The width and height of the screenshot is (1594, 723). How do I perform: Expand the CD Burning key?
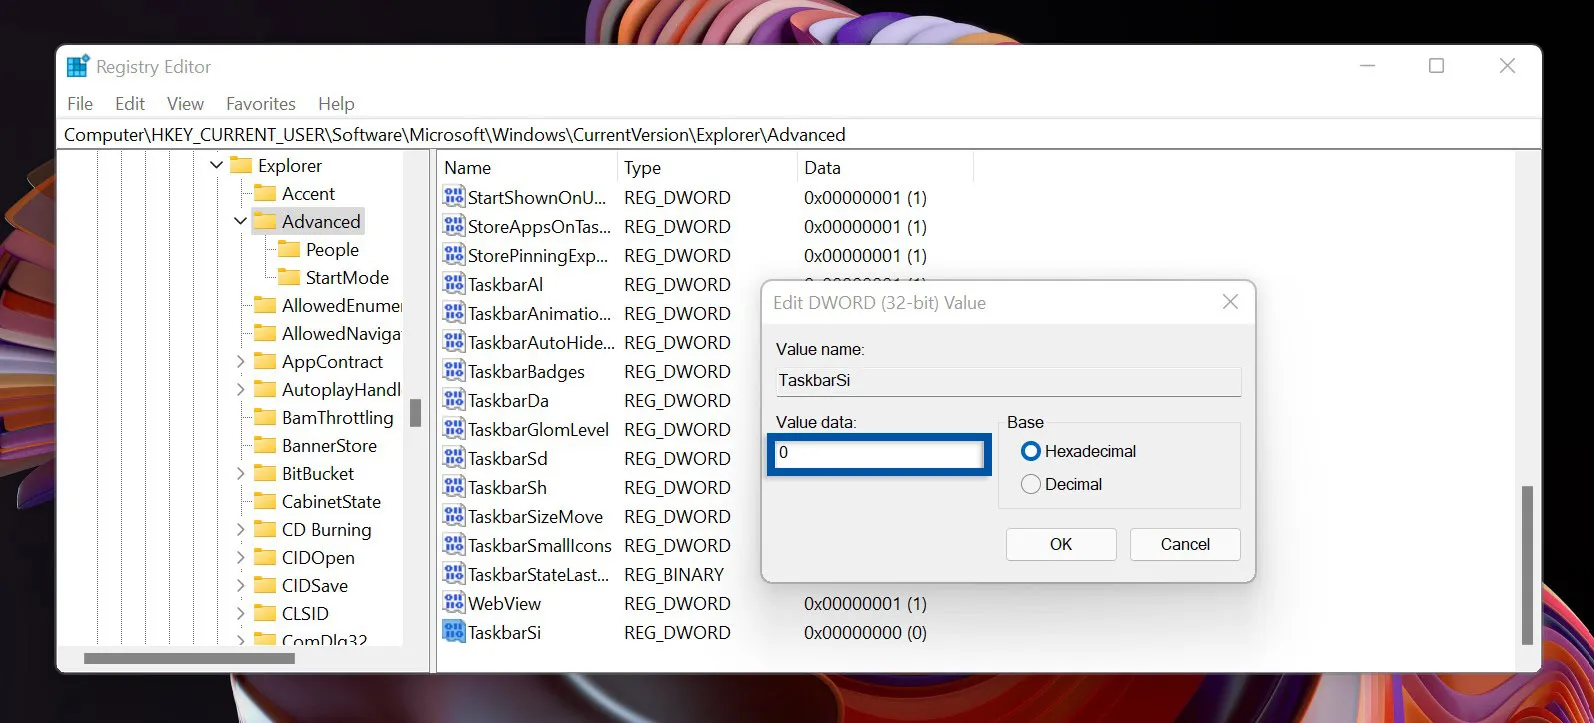pos(241,529)
